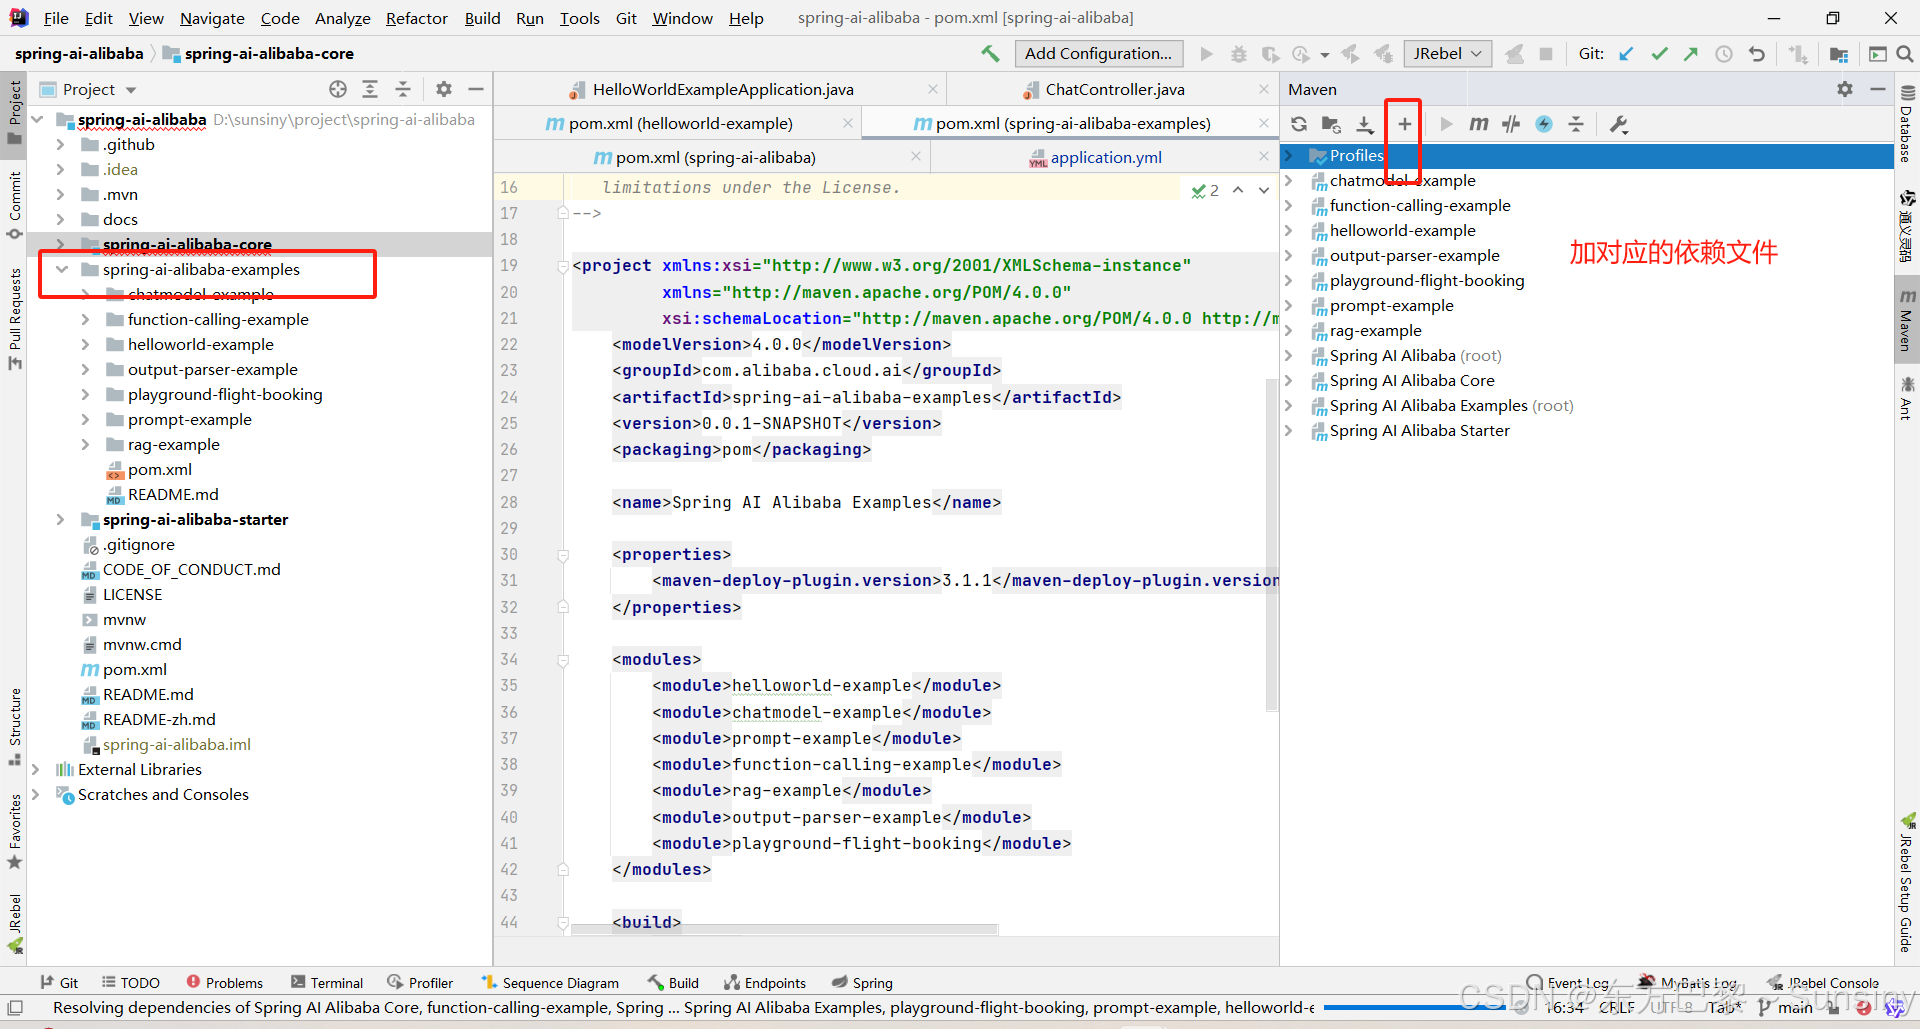Fold the modules block at line 34
The image size is (1920, 1029).
click(563, 660)
